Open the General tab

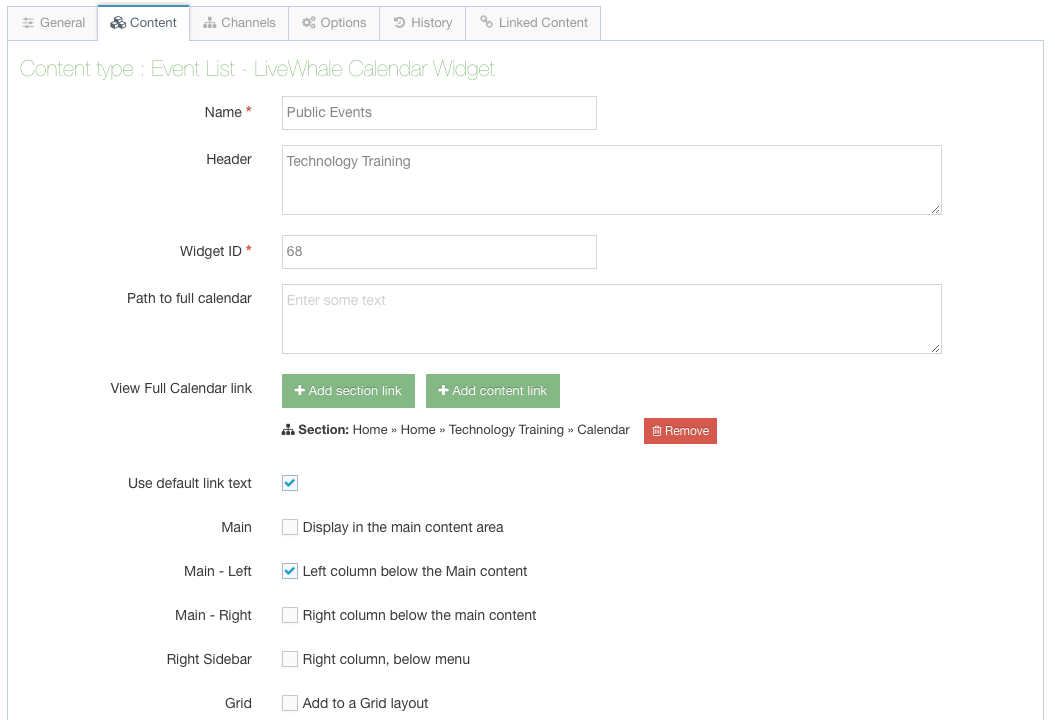(x=53, y=23)
